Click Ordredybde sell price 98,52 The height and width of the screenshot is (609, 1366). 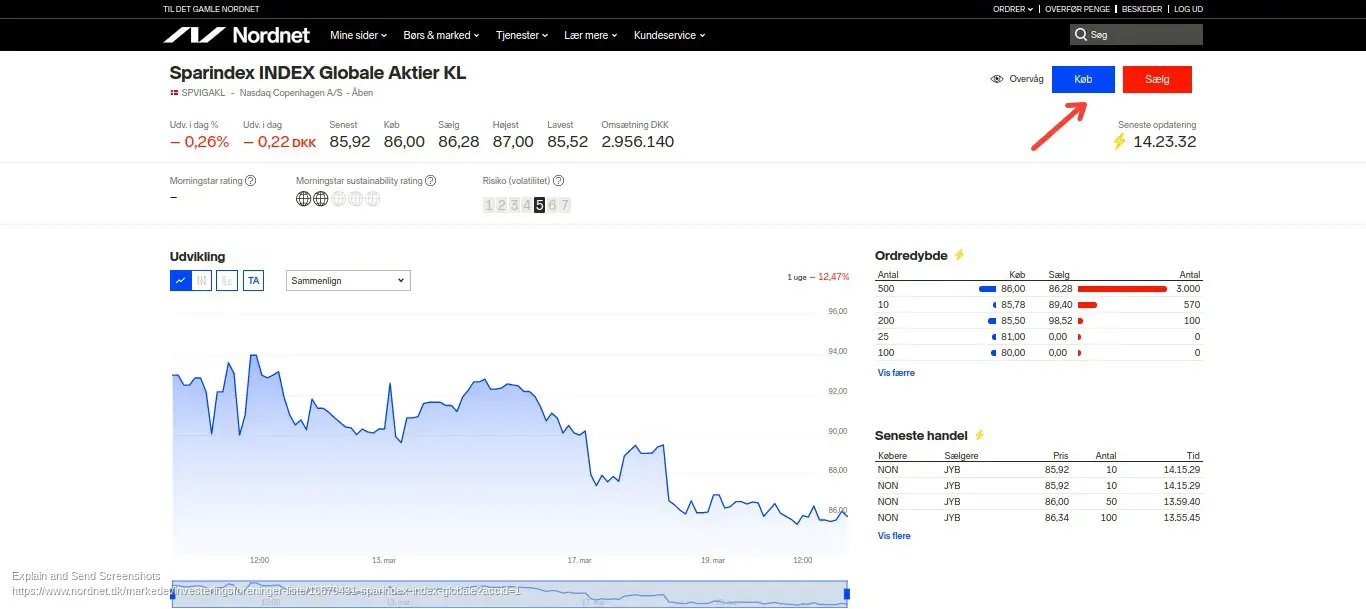(1060, 321)
